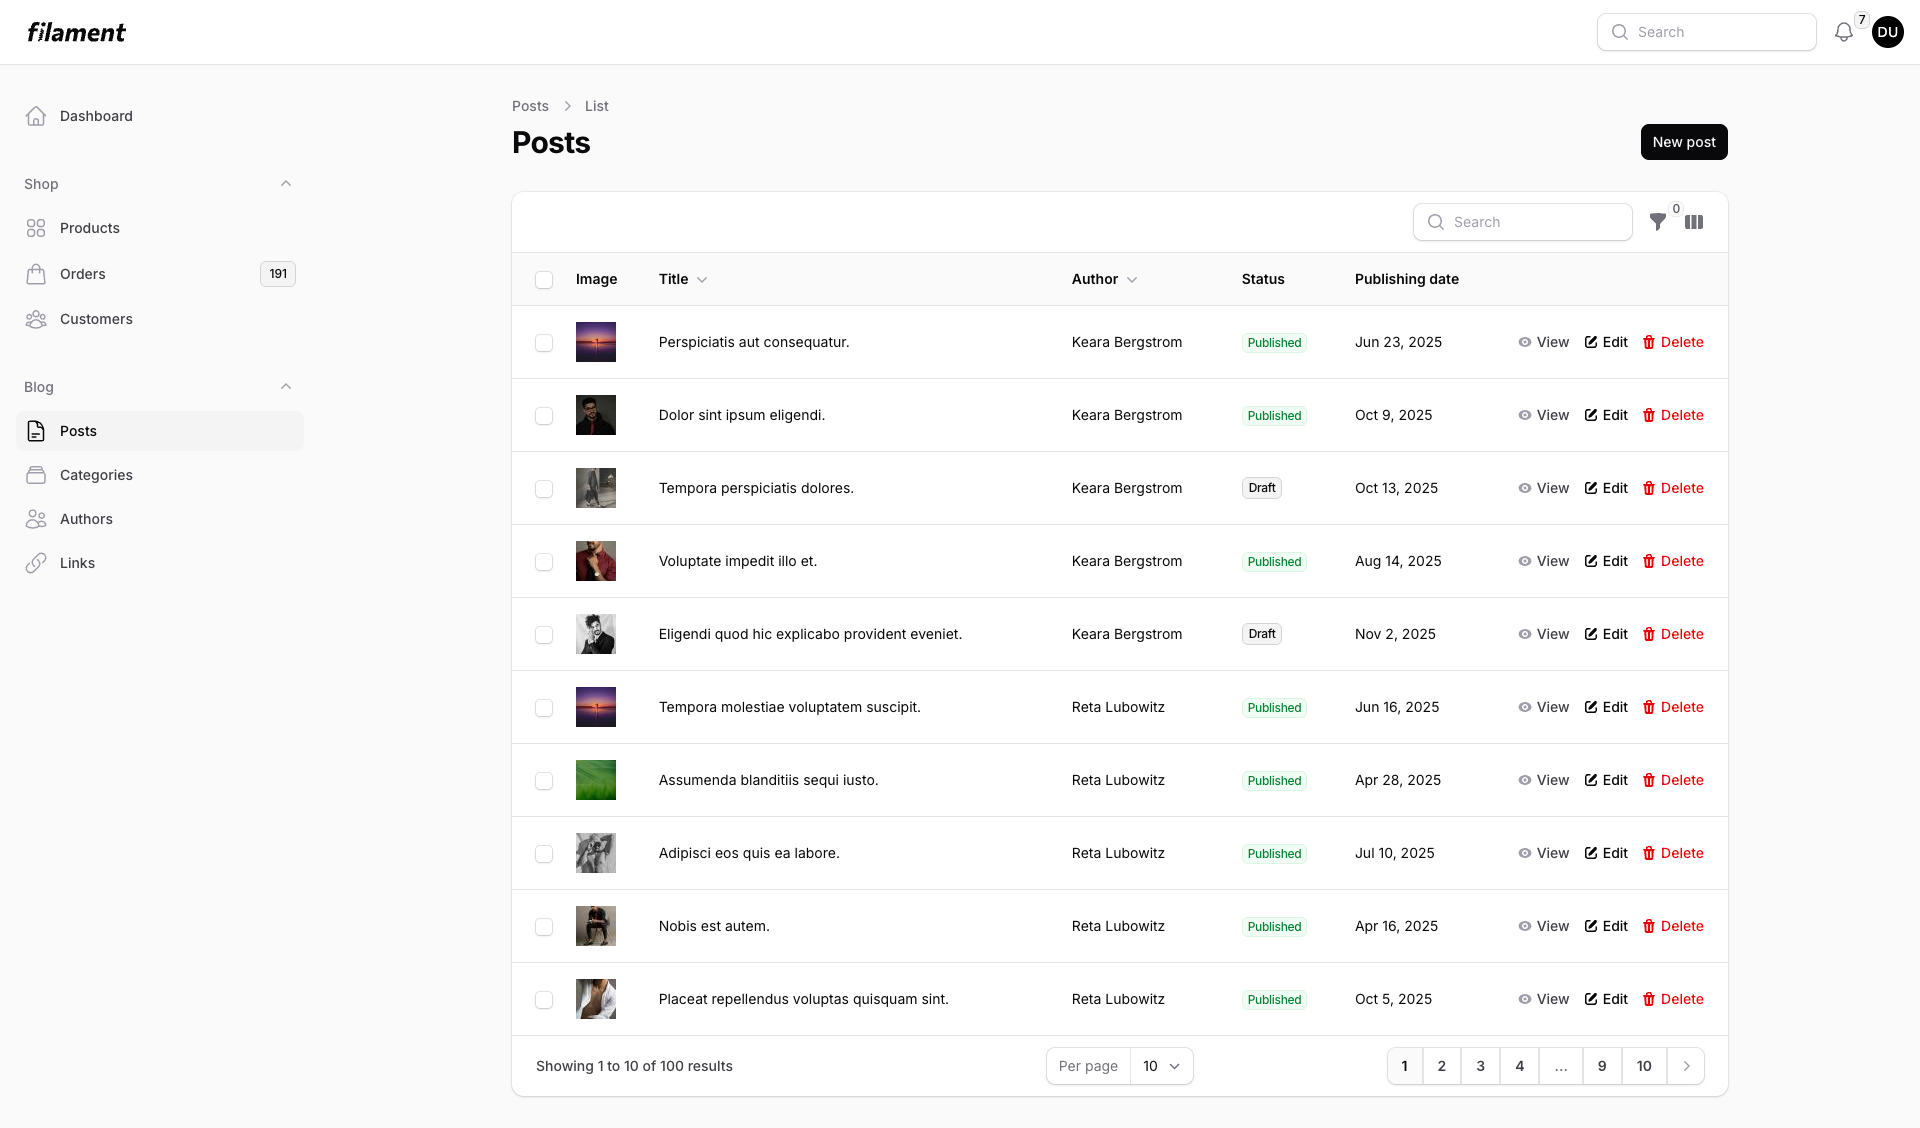The width and height of the screenshot is (1920, 1128).
Task: Collapse the Shop sidebar section
Action: pos(286,183)
